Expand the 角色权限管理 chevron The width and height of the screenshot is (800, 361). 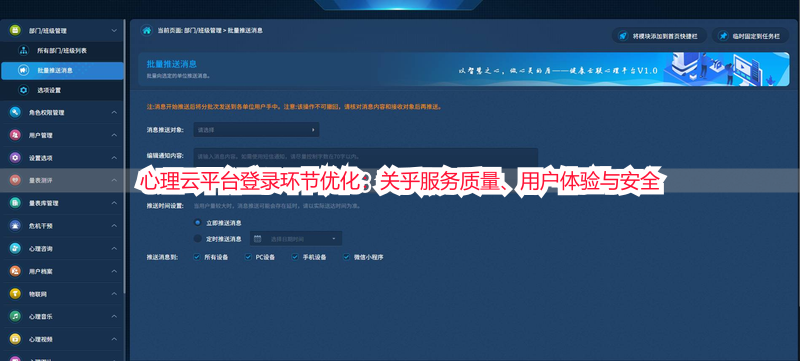point(114,112)
